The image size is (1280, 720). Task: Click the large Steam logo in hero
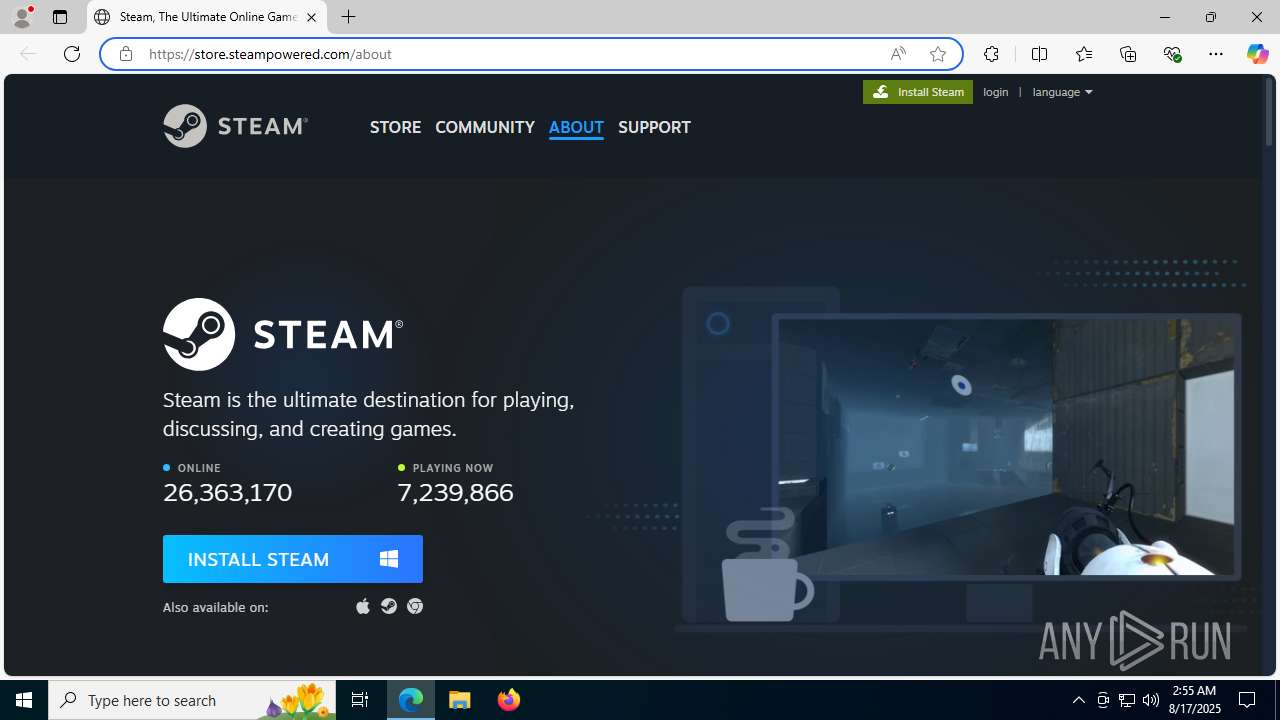coord(283,334)
